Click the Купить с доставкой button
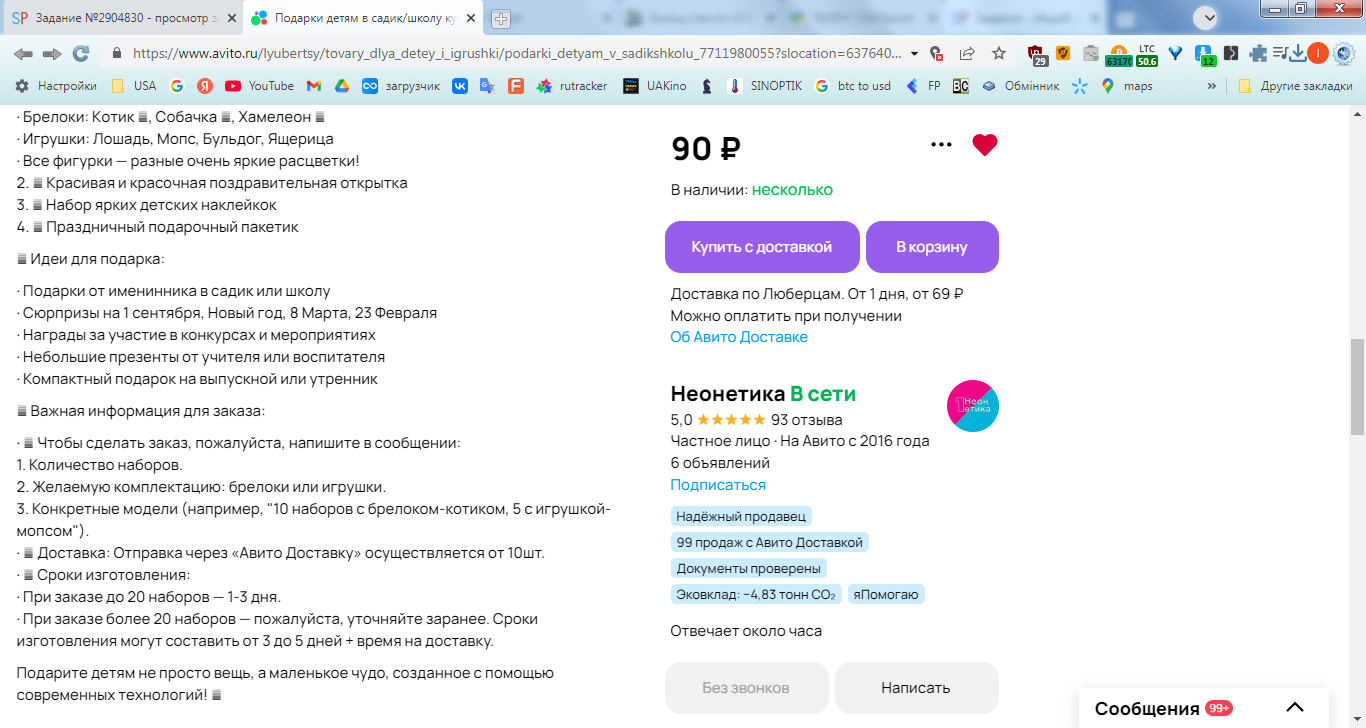The width and height of the screenshot is (1366, 728). 761,247
